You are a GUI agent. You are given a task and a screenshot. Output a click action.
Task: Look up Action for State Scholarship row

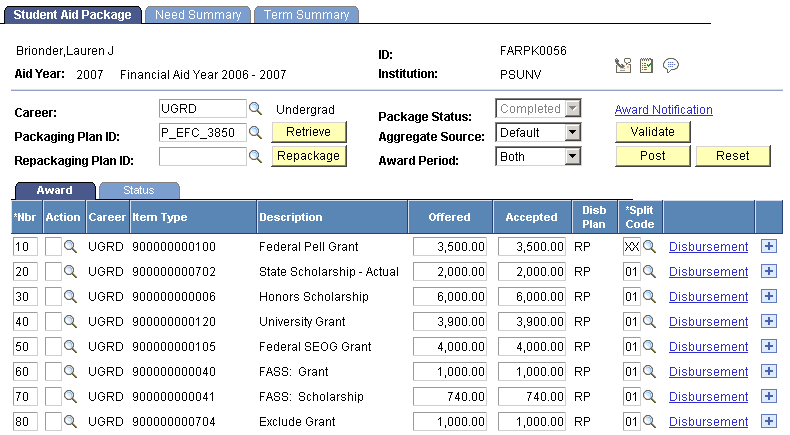[71, 272]
